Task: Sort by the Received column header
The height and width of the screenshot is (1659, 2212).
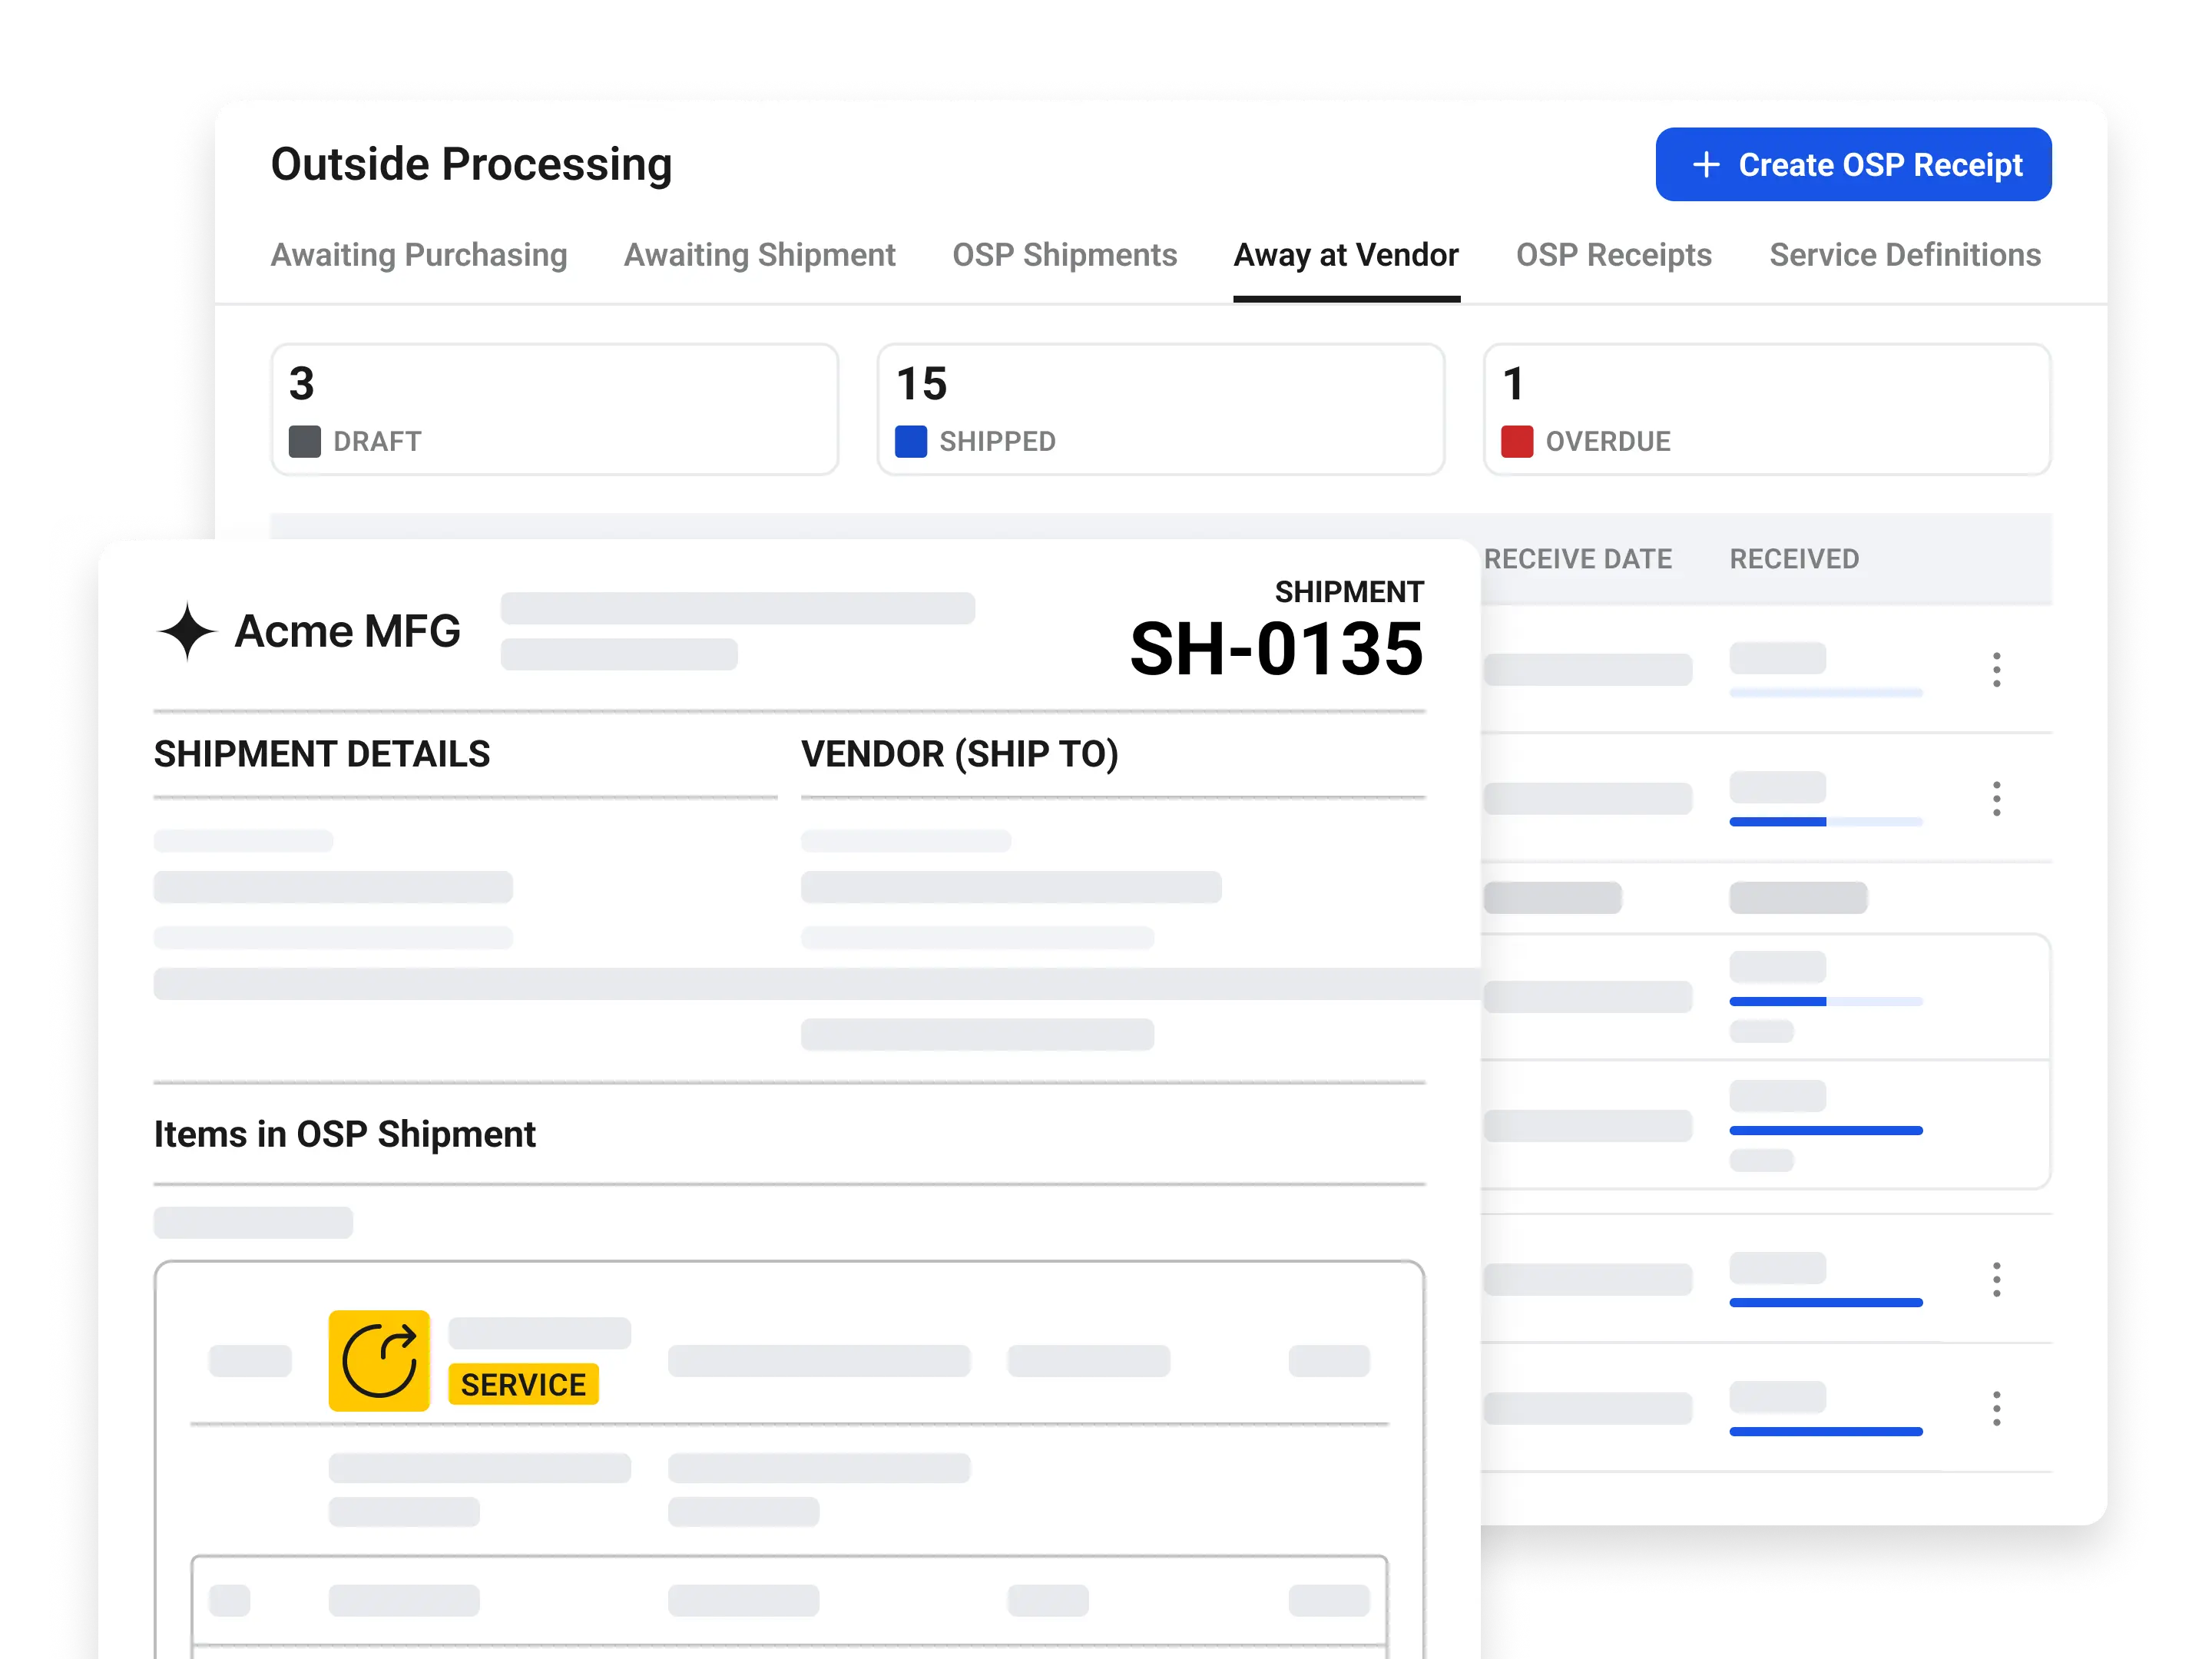Action: coord(1795,559)
